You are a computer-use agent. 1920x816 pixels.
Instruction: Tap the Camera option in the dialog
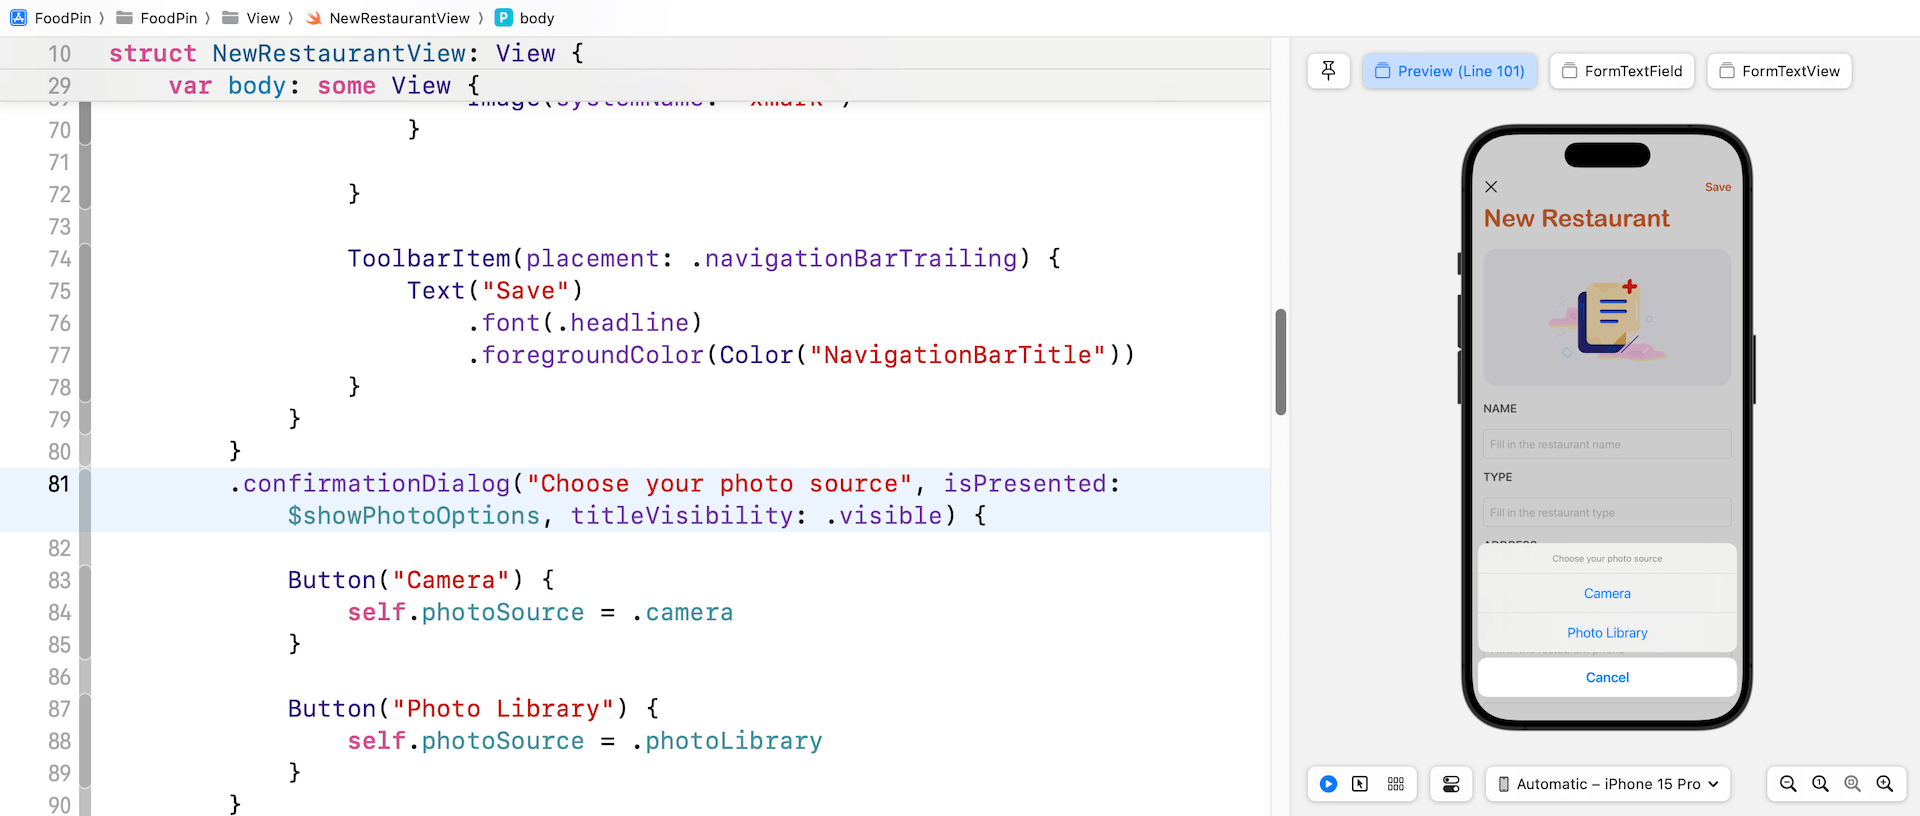pyautogui.click(x=1607, y=593)
